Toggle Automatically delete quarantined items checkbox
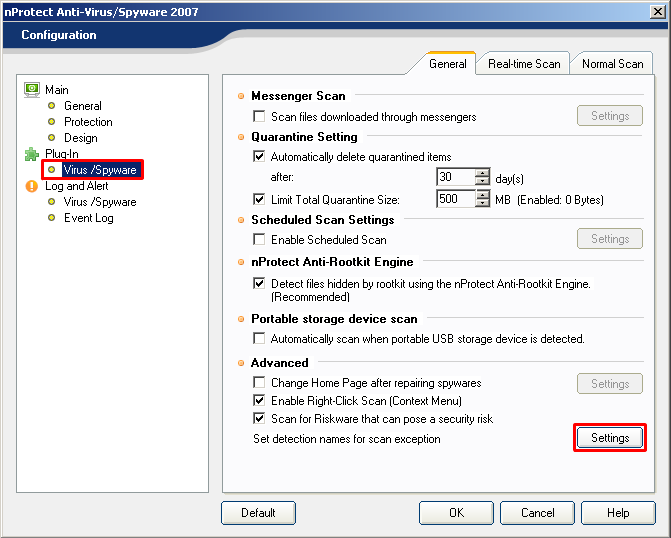 [x=259, y=156]
